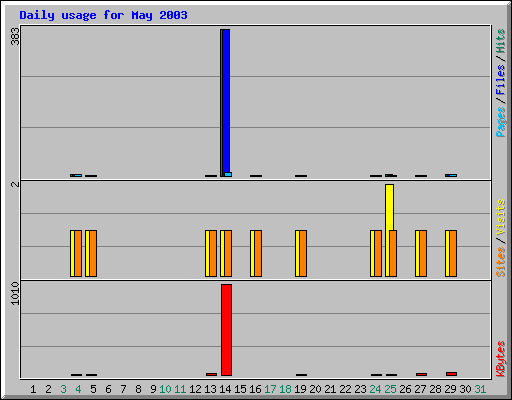The image size is (512, 400).
Task: Click day label 26 on the x-axis
Action: [x=405, y=389]
